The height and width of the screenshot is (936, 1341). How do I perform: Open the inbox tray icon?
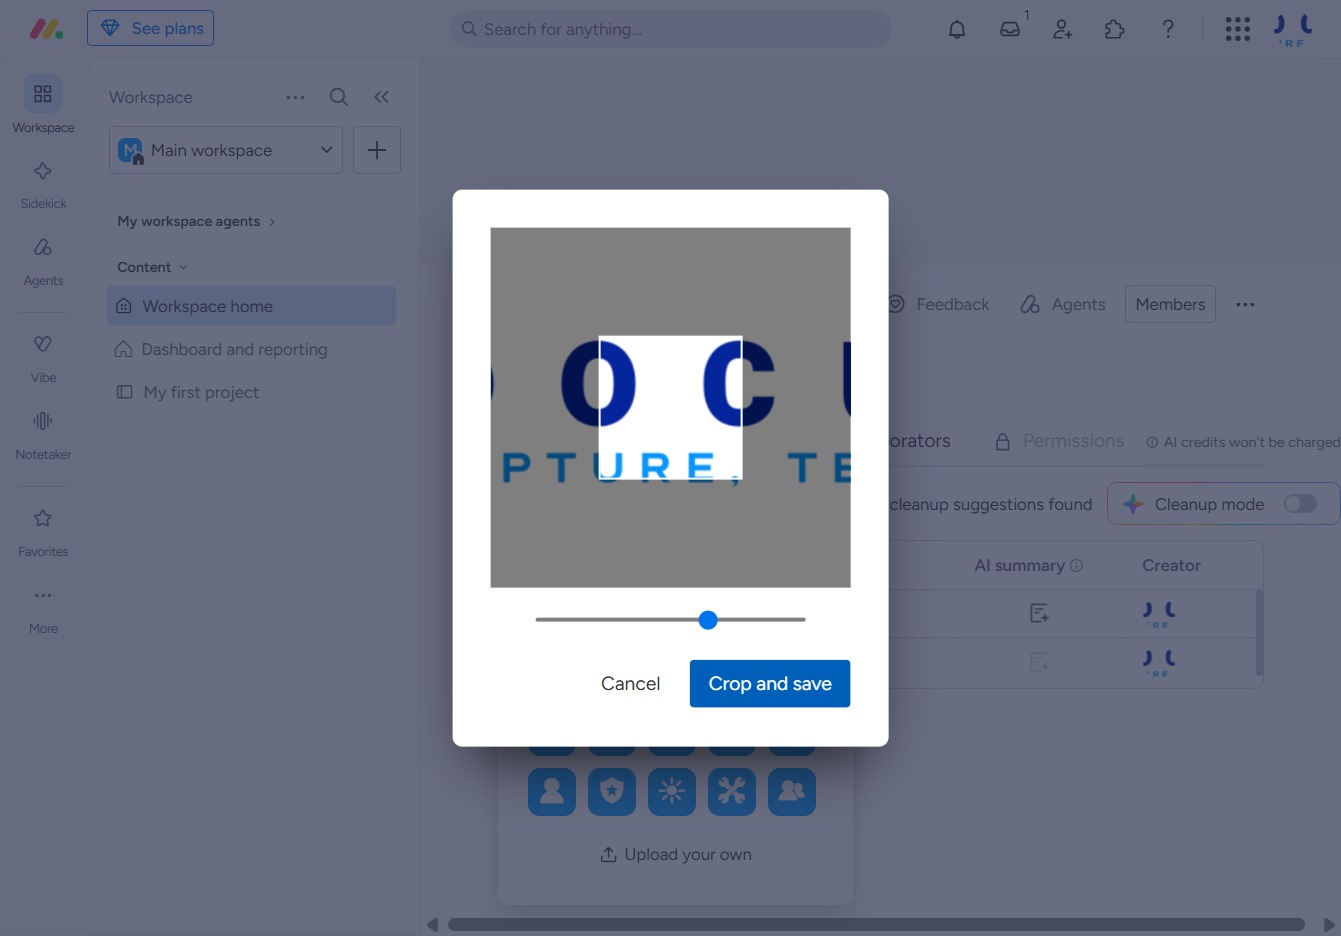1010,29
